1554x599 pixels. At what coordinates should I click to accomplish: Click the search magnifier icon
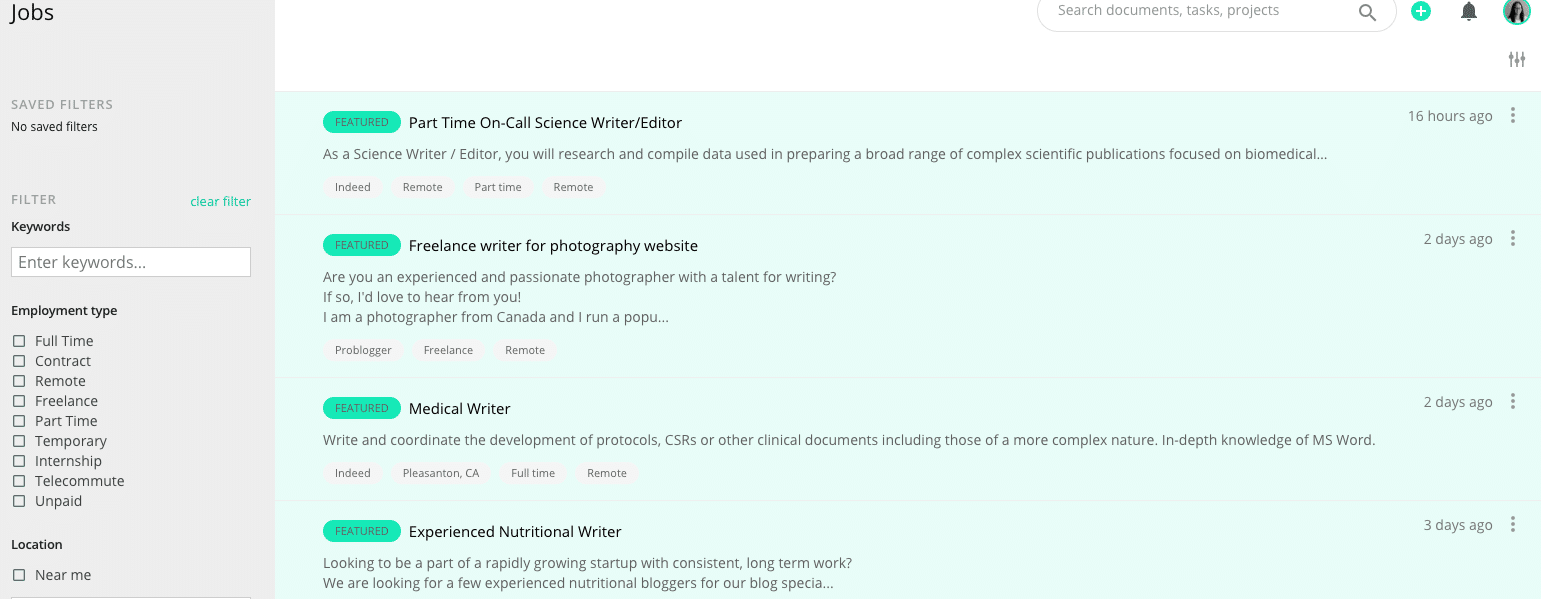coord(1366,13)
